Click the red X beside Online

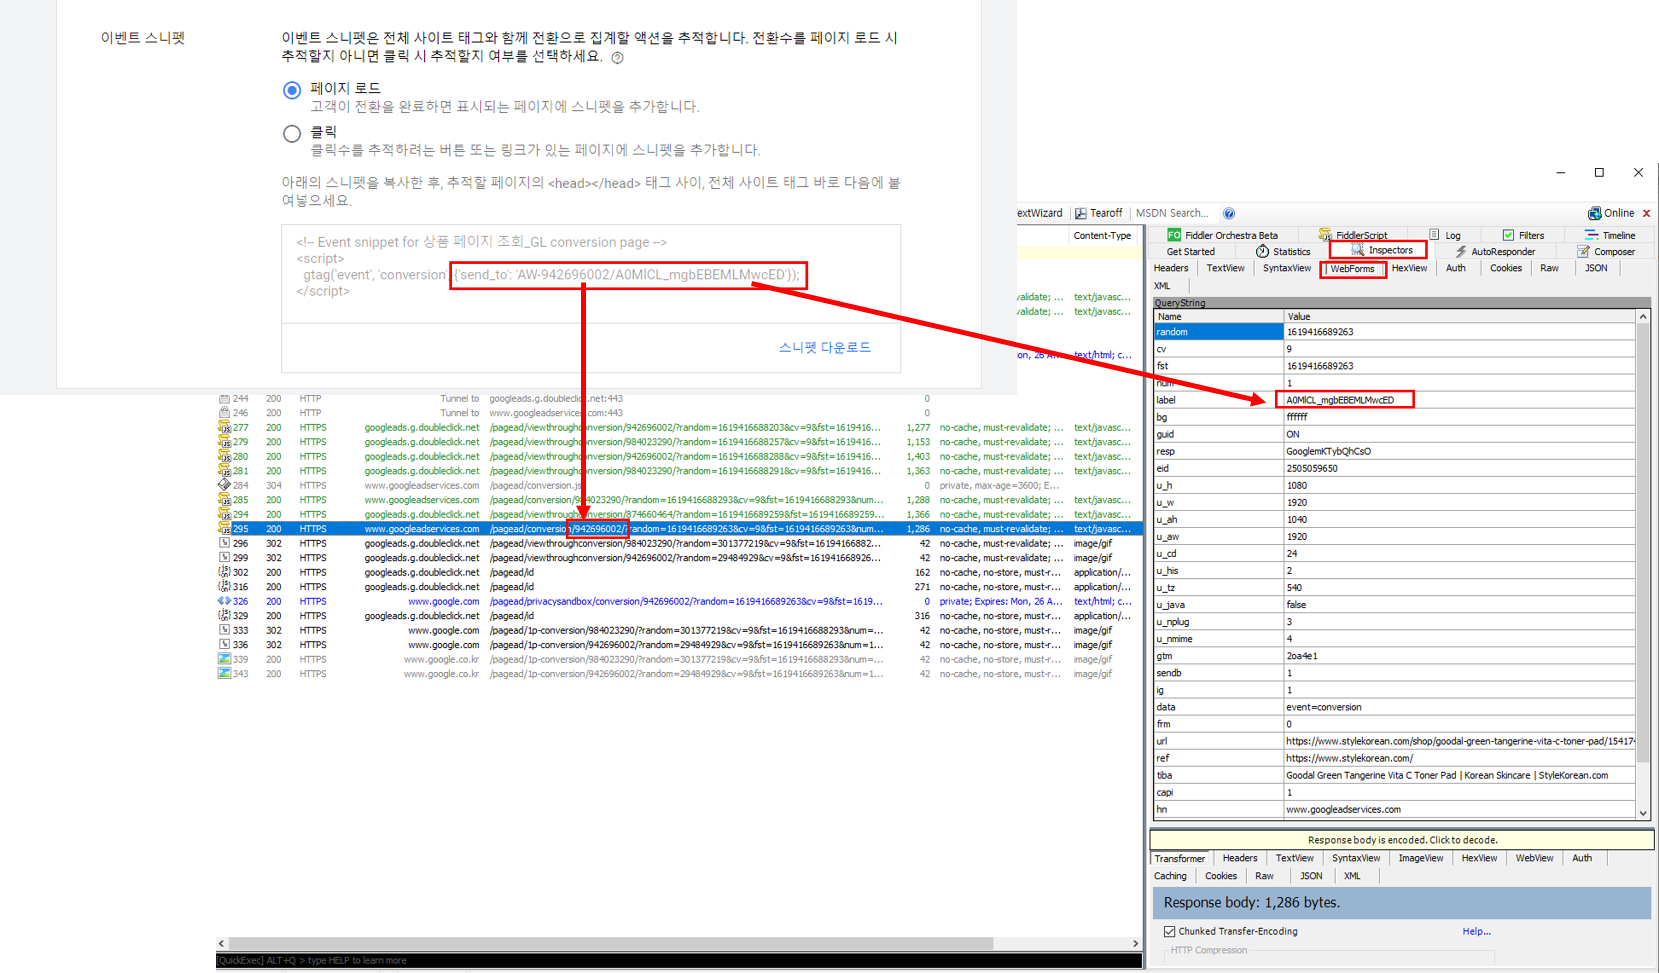[x=1646, y=213]
